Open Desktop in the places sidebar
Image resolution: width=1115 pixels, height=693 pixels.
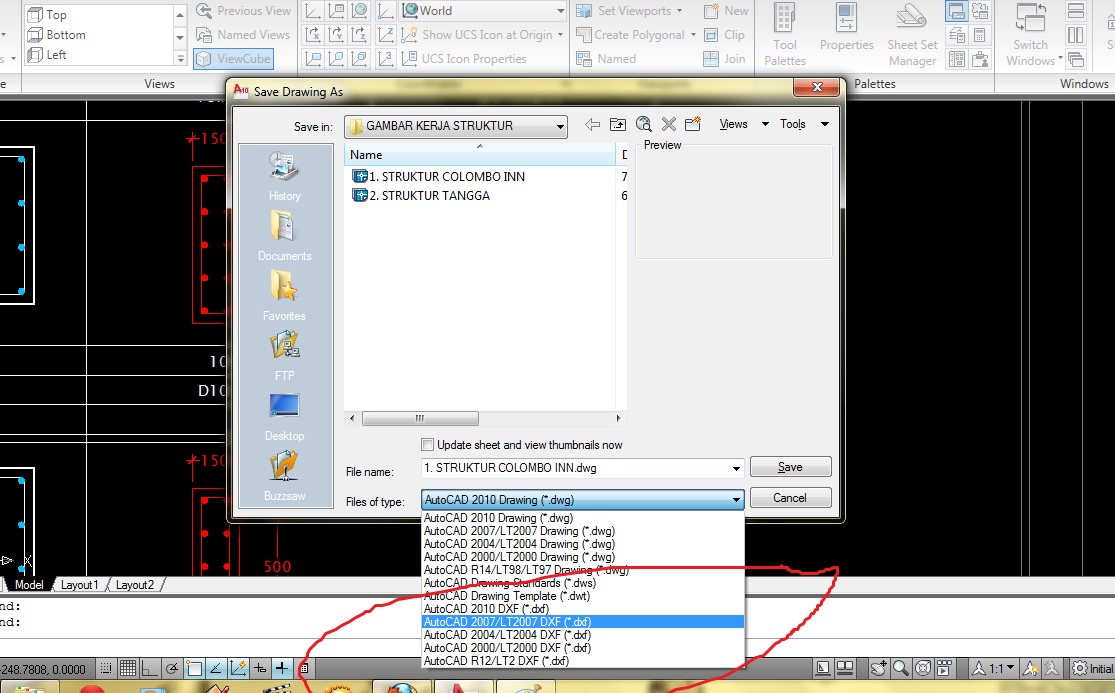284,417
